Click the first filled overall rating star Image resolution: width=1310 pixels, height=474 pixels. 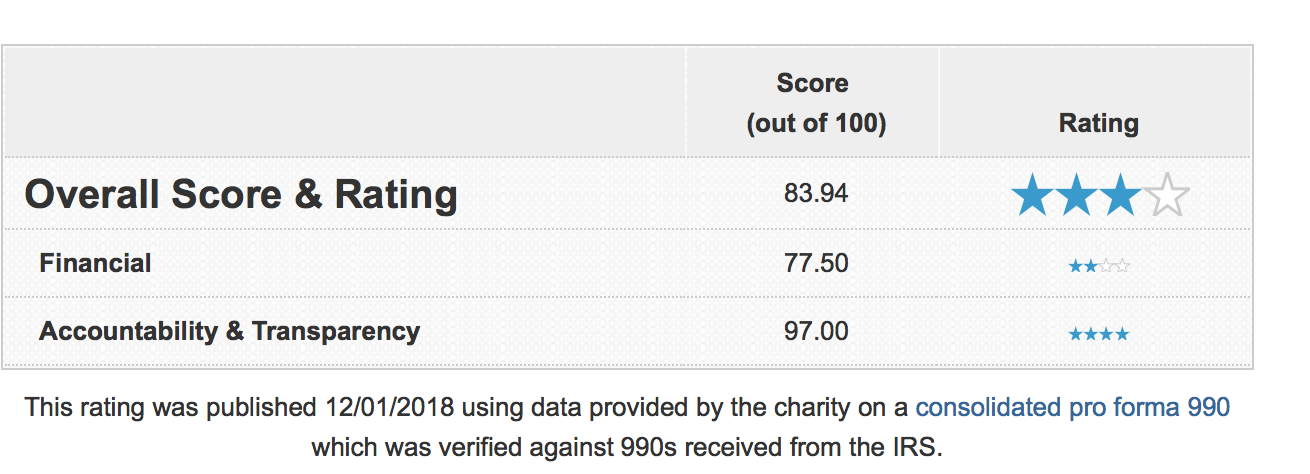[1033, 194]
